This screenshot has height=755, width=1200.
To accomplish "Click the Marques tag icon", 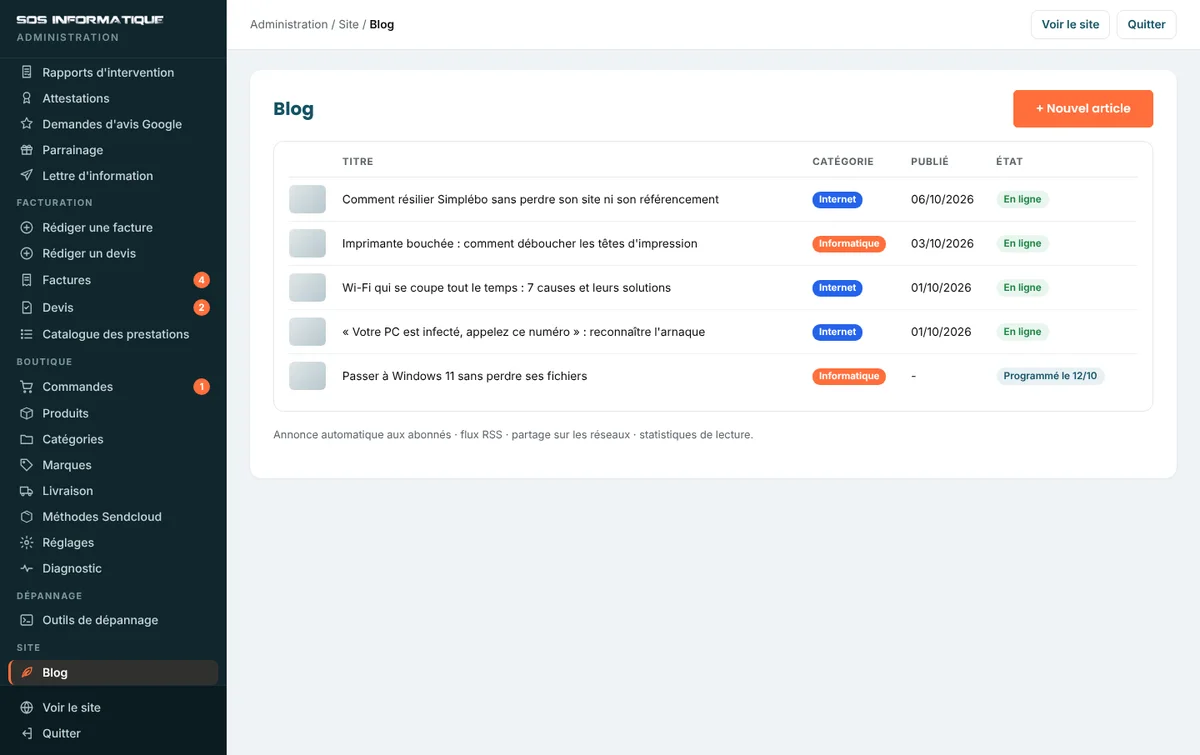I will 27,465.
